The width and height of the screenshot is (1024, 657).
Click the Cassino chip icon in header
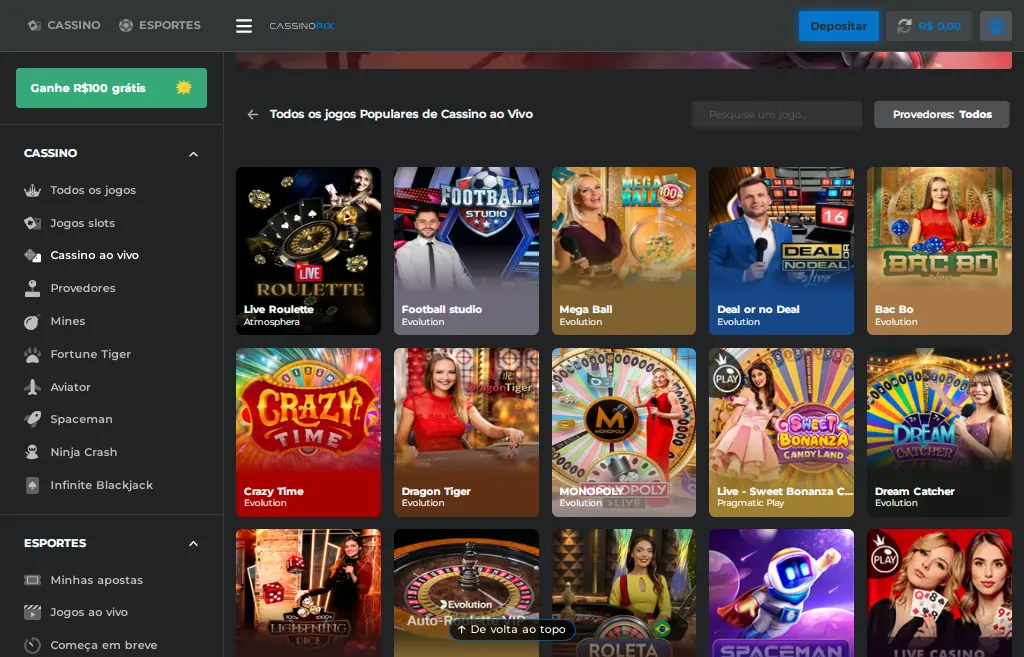[34, 25]
